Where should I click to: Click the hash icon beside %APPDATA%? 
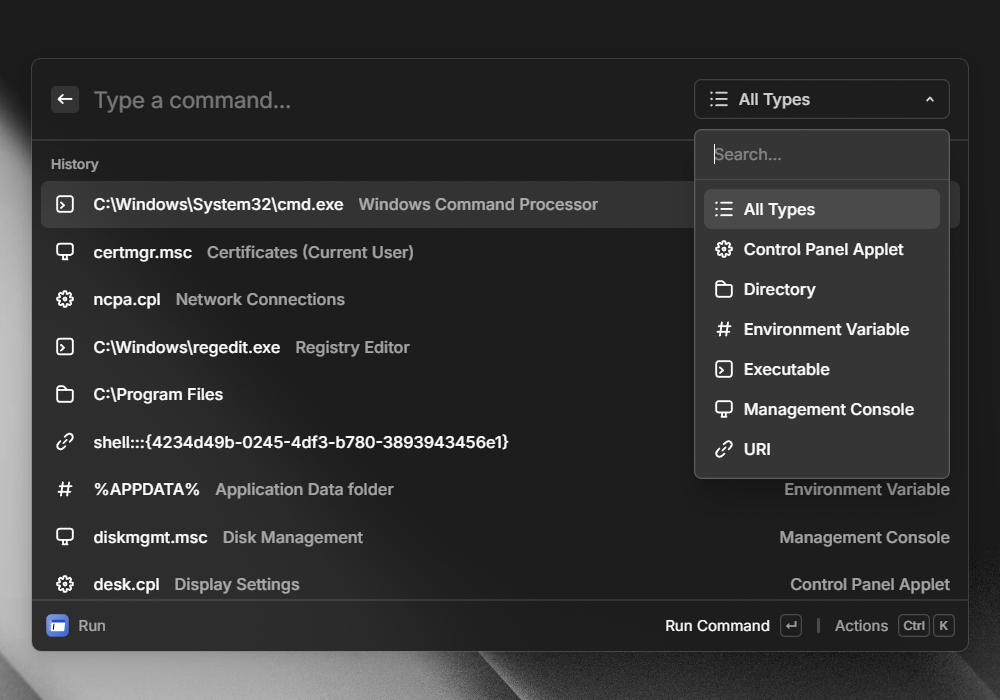(x=65, y=489)
